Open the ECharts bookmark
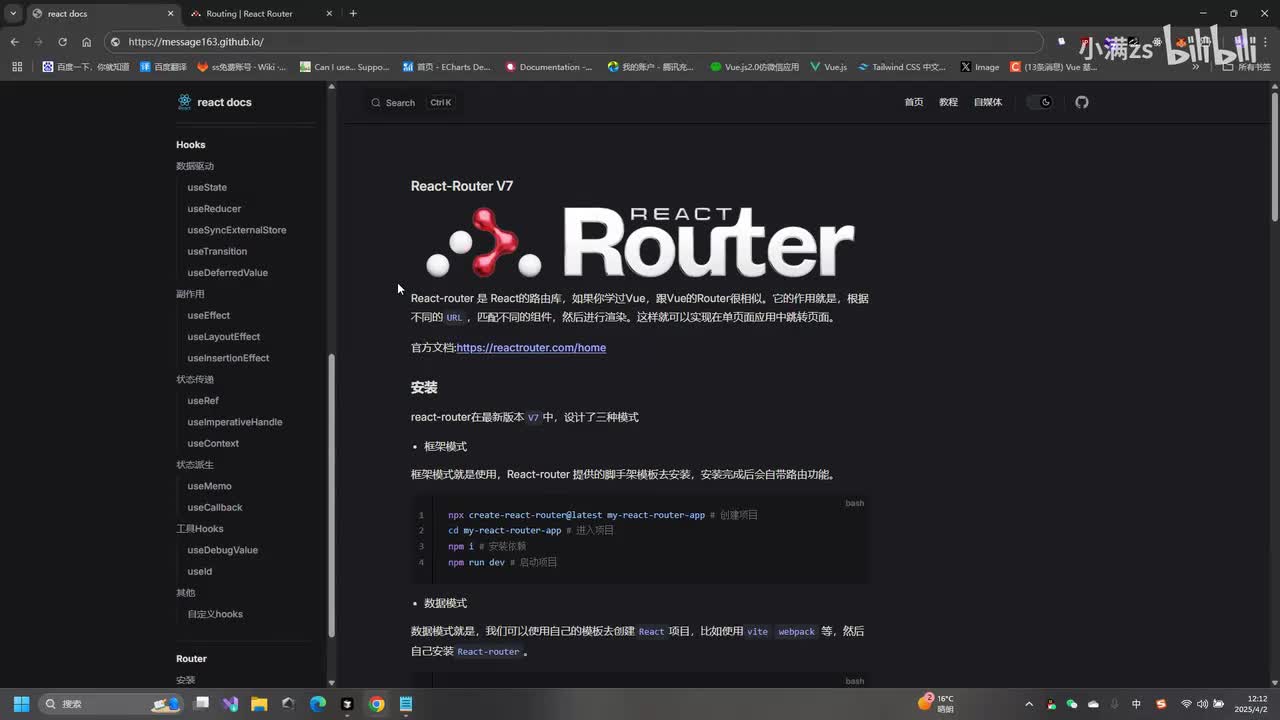The width and height of the screenshot is (1280, 720). pos(446,67)
